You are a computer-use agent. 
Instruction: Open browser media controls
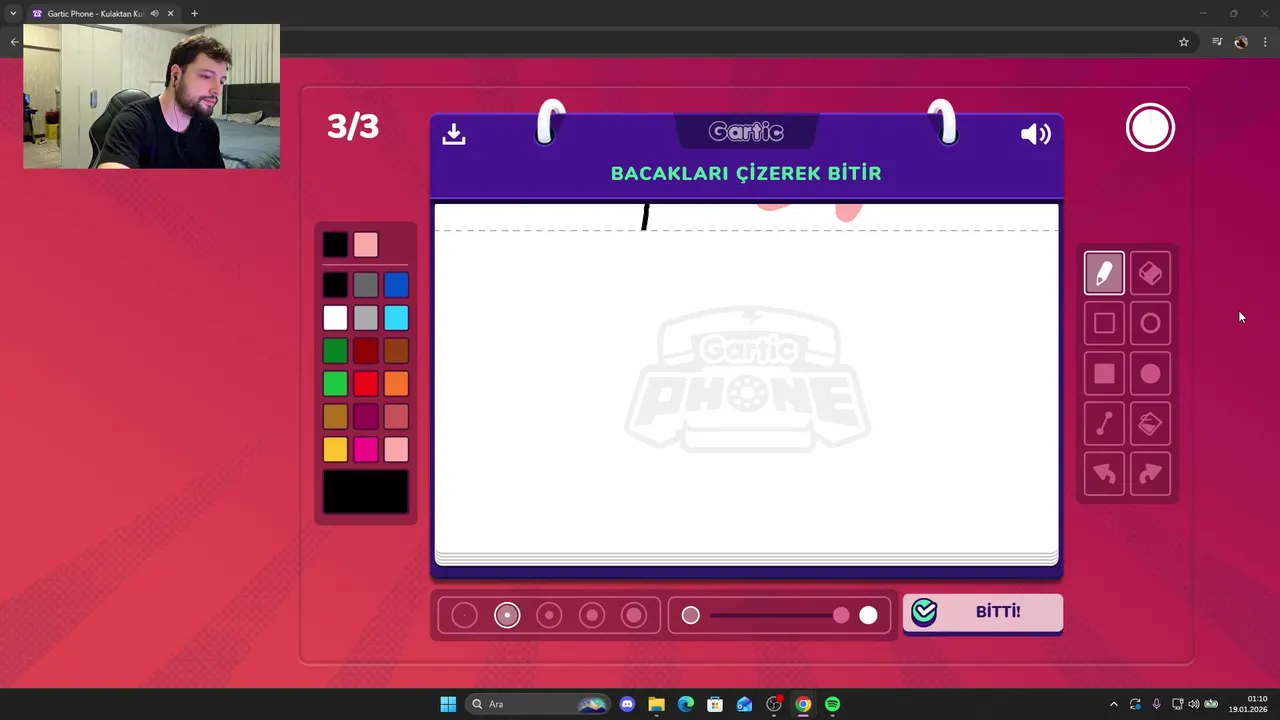click(x=1217, y=42)
